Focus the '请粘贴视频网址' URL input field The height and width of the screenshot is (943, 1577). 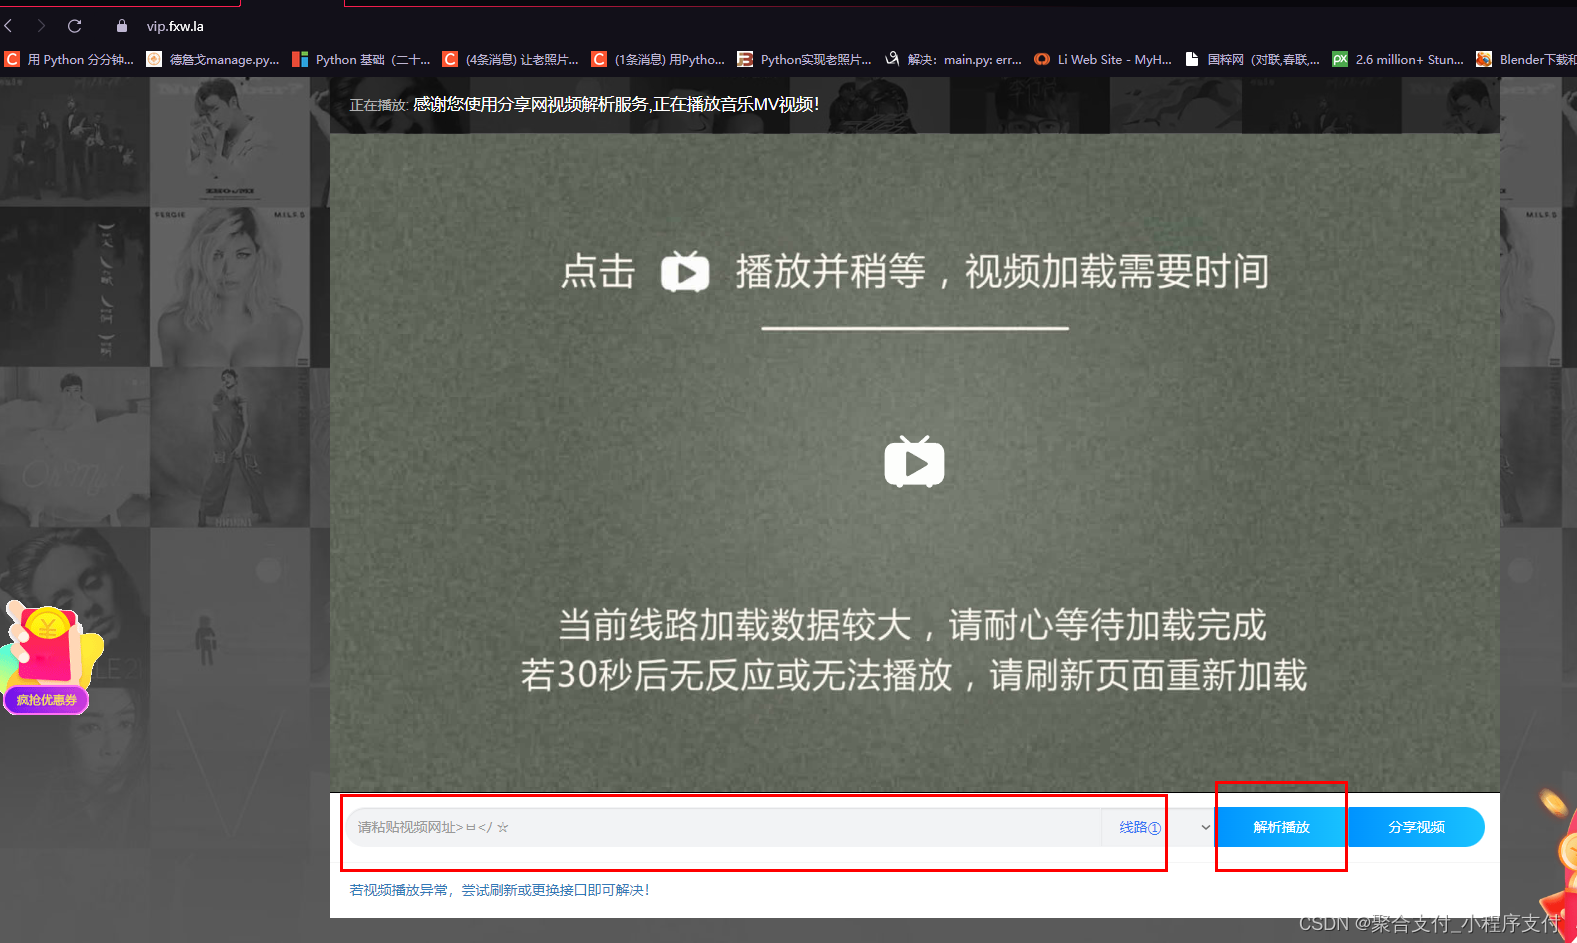point(725,827)
